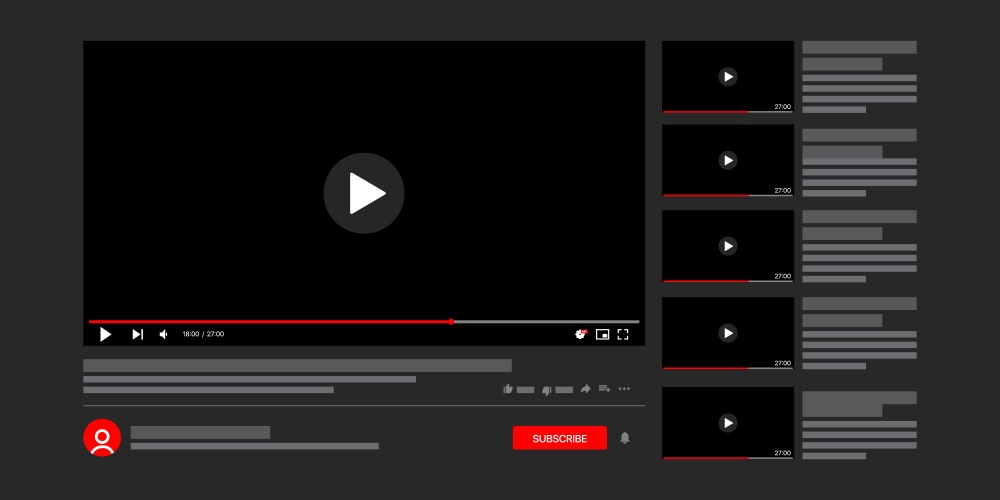
Task: Toggle the notification bell
Action: [625, 438]
